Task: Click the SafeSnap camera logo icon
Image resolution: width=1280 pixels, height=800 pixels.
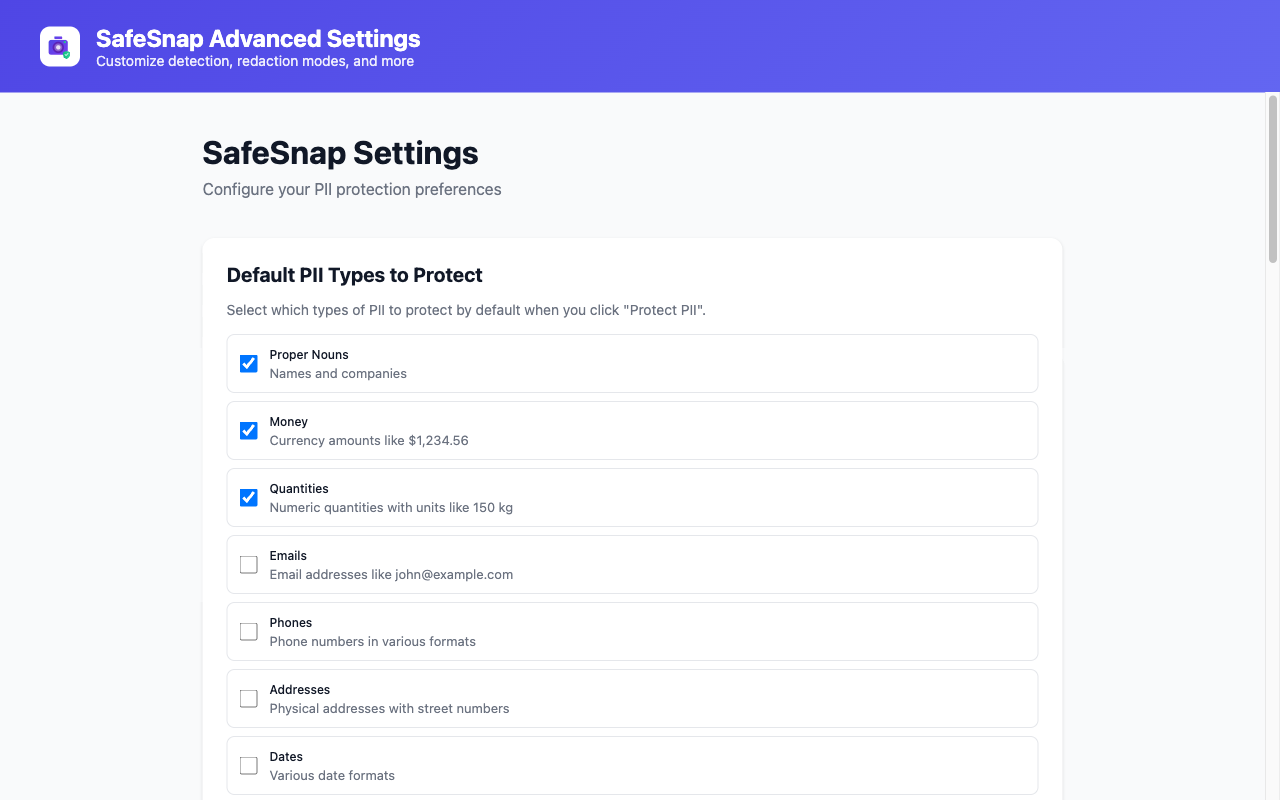Action: pos(60,46)
